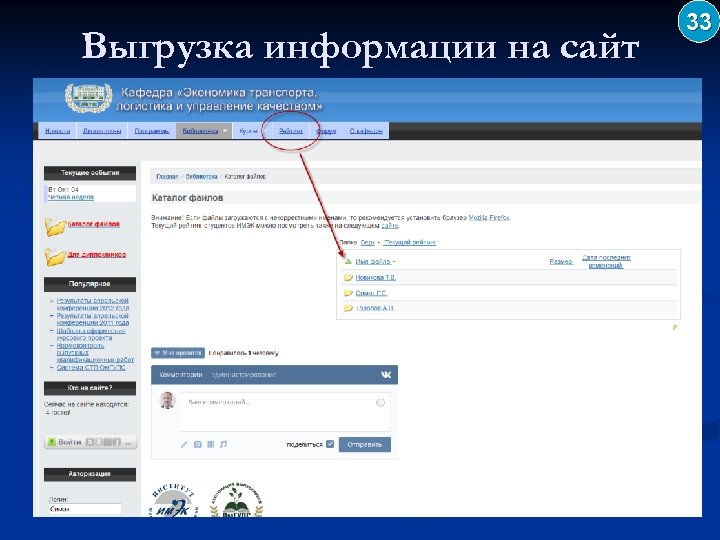The height and width of the screenshot is (540, 720).
Task: Click the Мне нравится like button
Action: point(178,353)
